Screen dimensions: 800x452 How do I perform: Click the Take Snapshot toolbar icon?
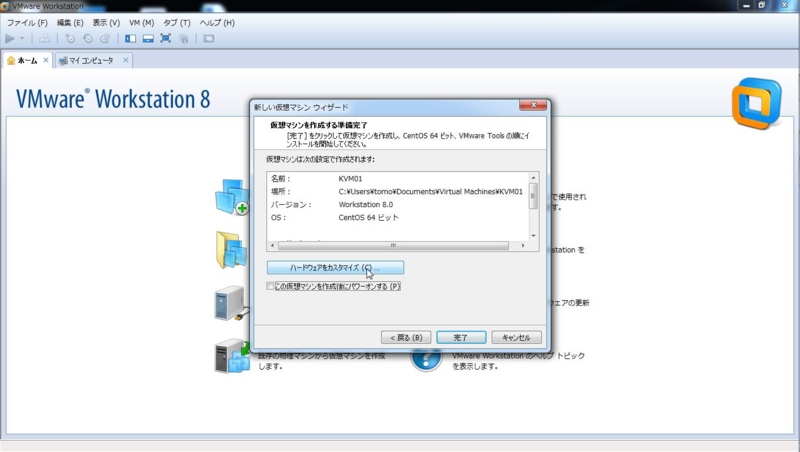tap(70, 38)
